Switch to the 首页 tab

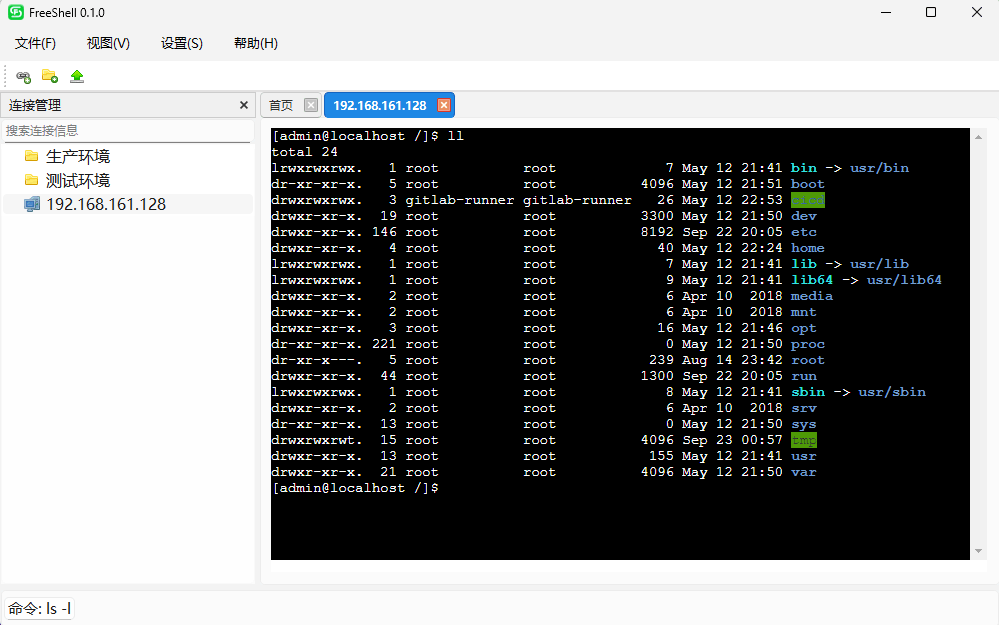pyautogui.click(x=281, y=105)
